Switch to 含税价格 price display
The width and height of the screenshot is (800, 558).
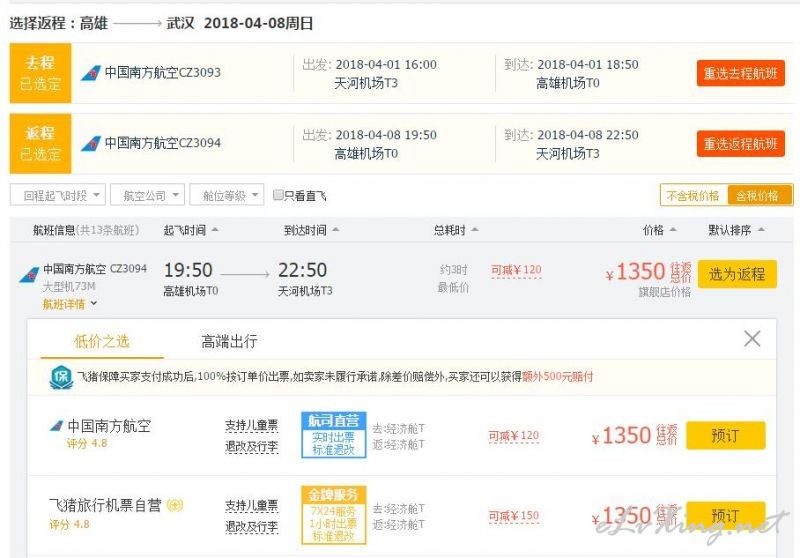(759, 195)
